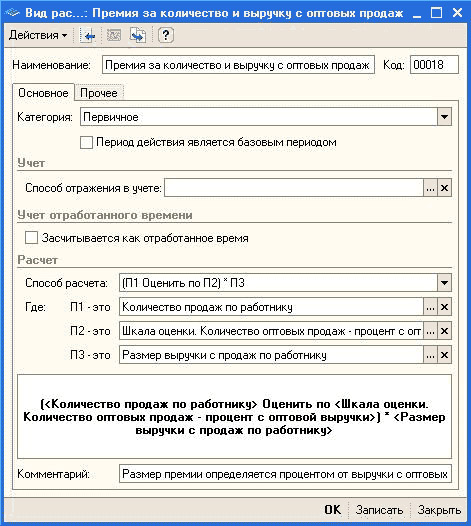The image size is (471, 526).
Task: Clear the Способ отражения в учете field
Action: point(444,188)
